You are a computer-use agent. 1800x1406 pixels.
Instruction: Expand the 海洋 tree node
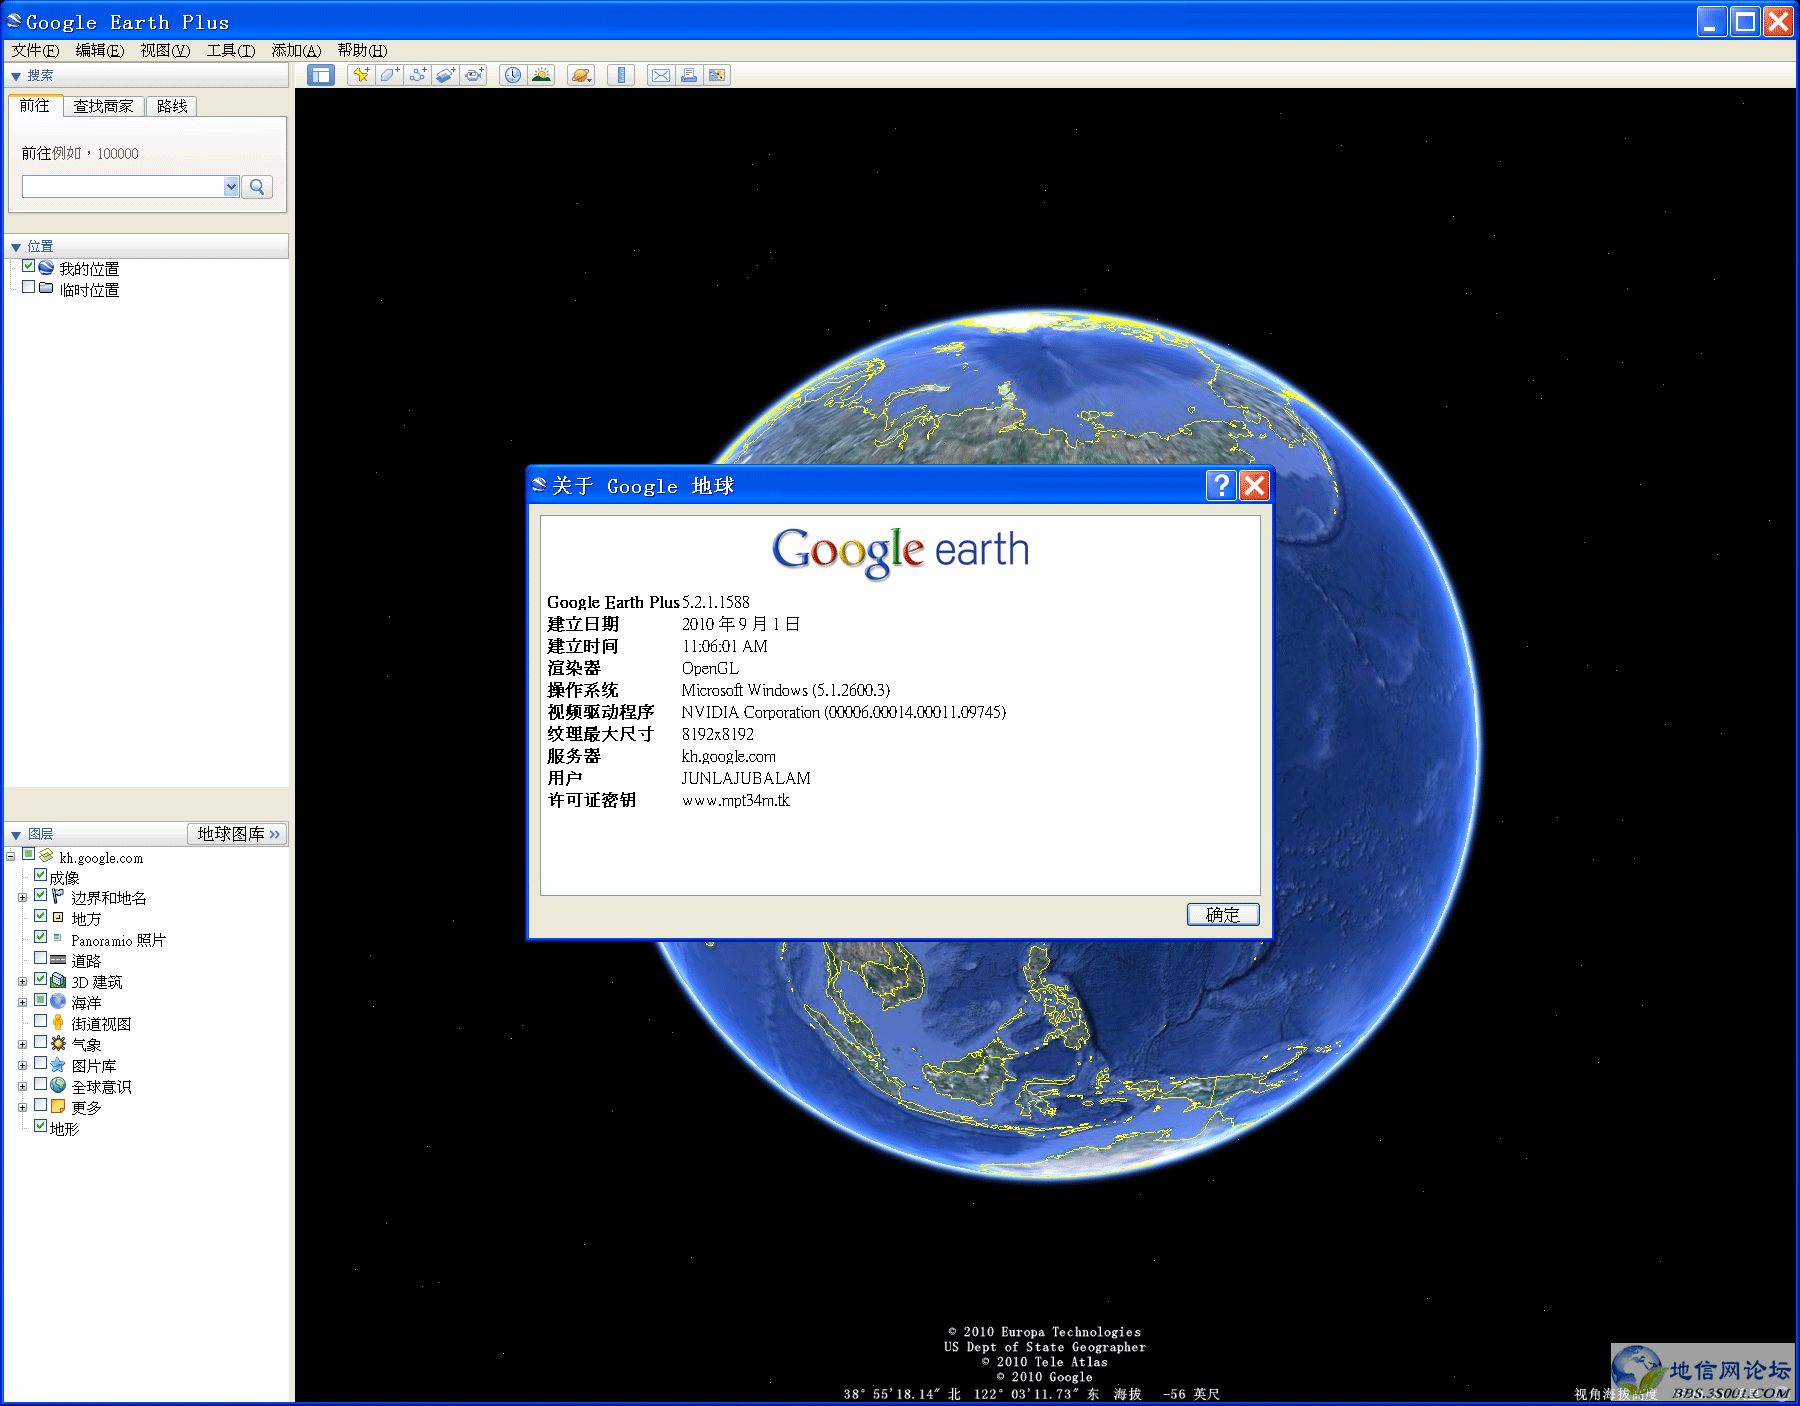click(23, 1002)
